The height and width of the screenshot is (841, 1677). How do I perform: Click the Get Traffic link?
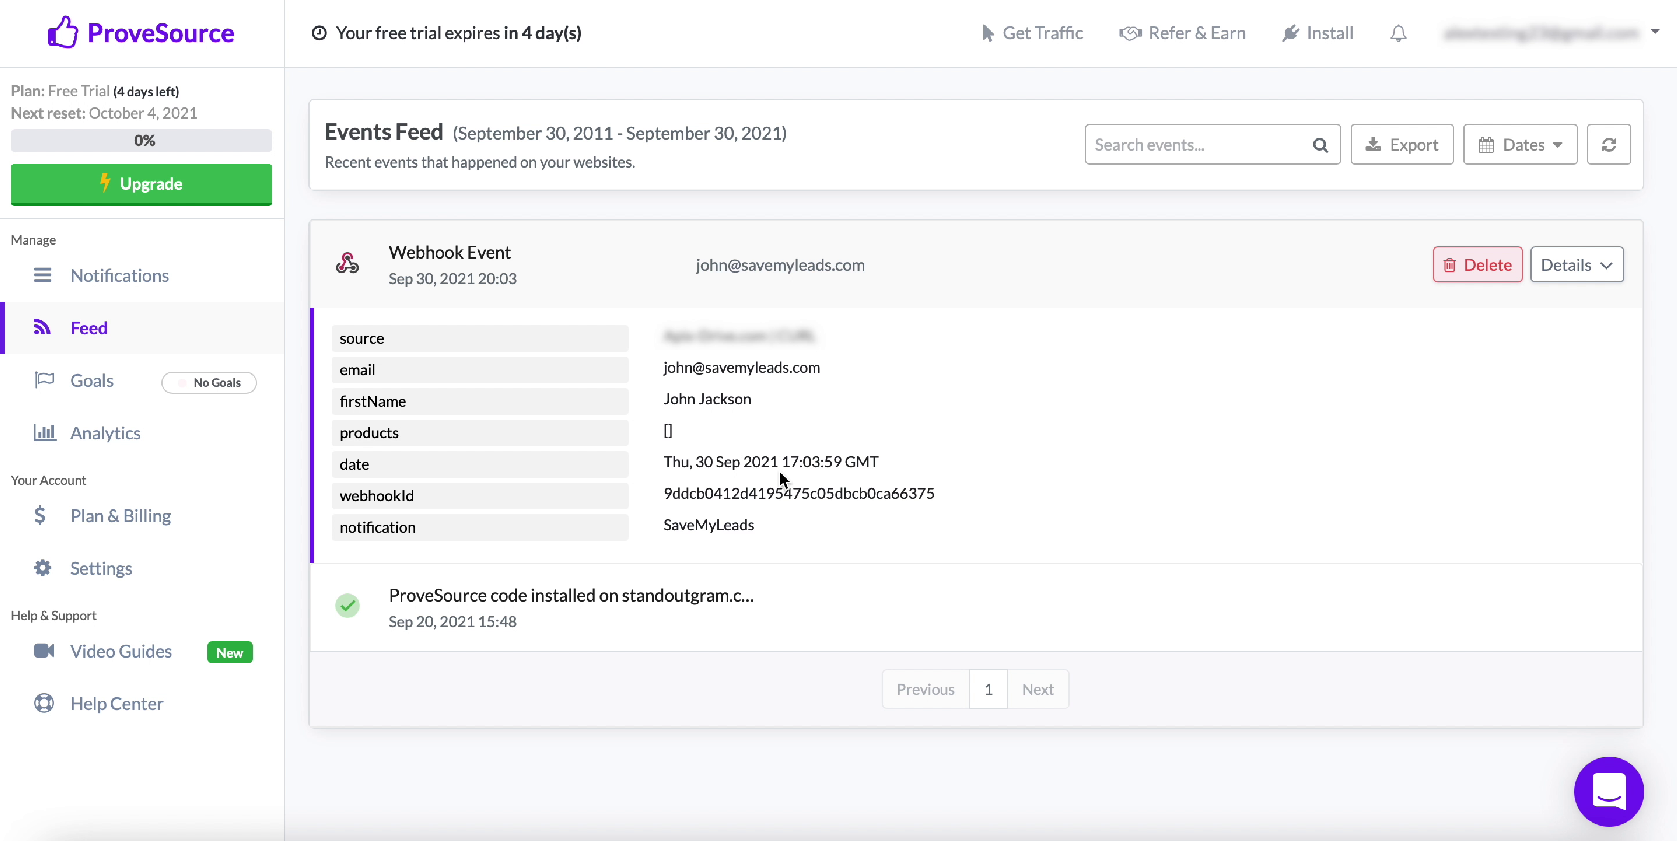pos(1032,33)
